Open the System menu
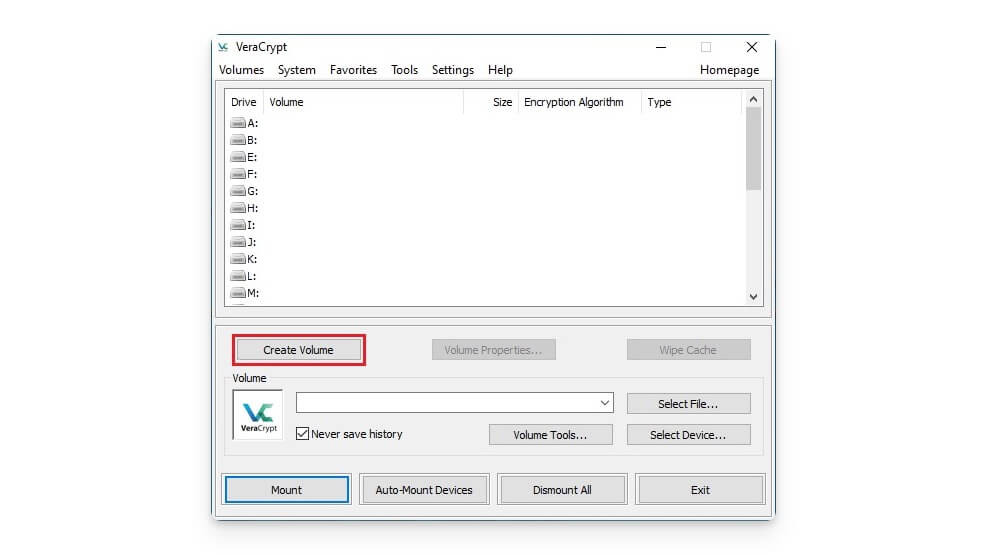987x555 pixels. (296, 70)
